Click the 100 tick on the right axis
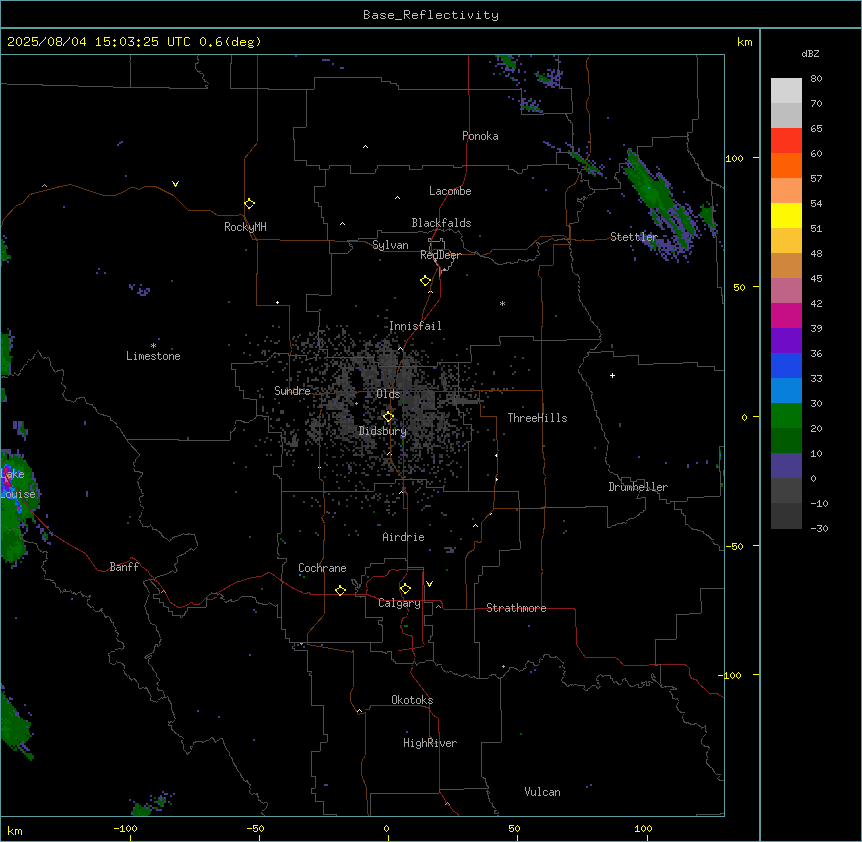This screenshot has height=842, width=862. 734,158
